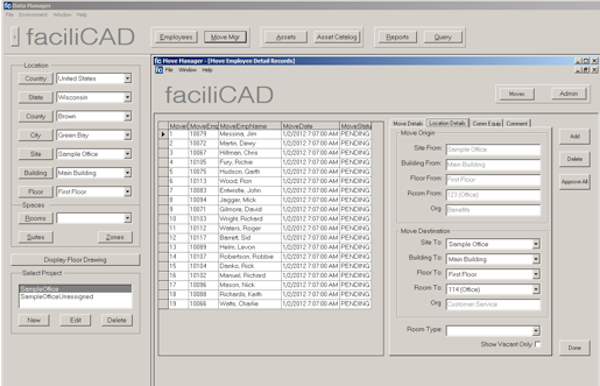Open the Room To dropdown
This screenshot has width=600, height=386.
click(x=536, y=290)
